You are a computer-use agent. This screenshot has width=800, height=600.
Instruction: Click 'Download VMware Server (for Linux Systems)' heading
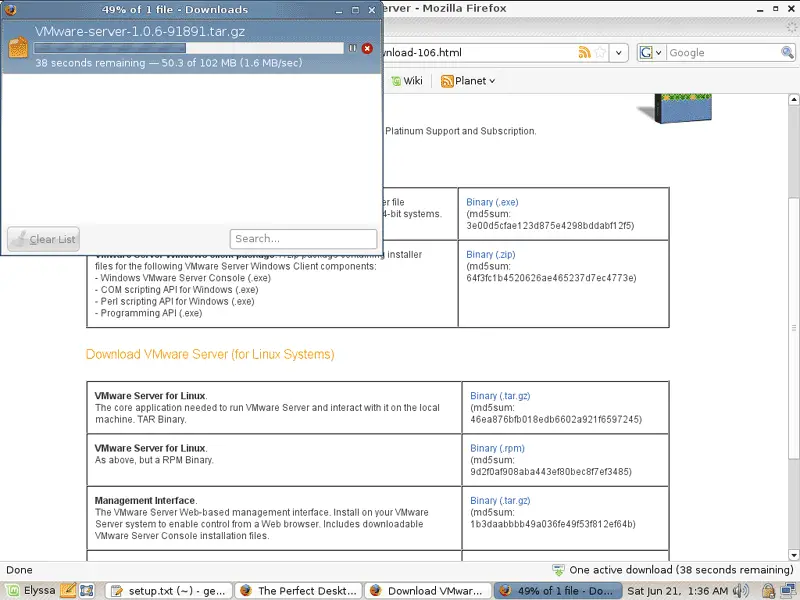click(x=210, y=354)
